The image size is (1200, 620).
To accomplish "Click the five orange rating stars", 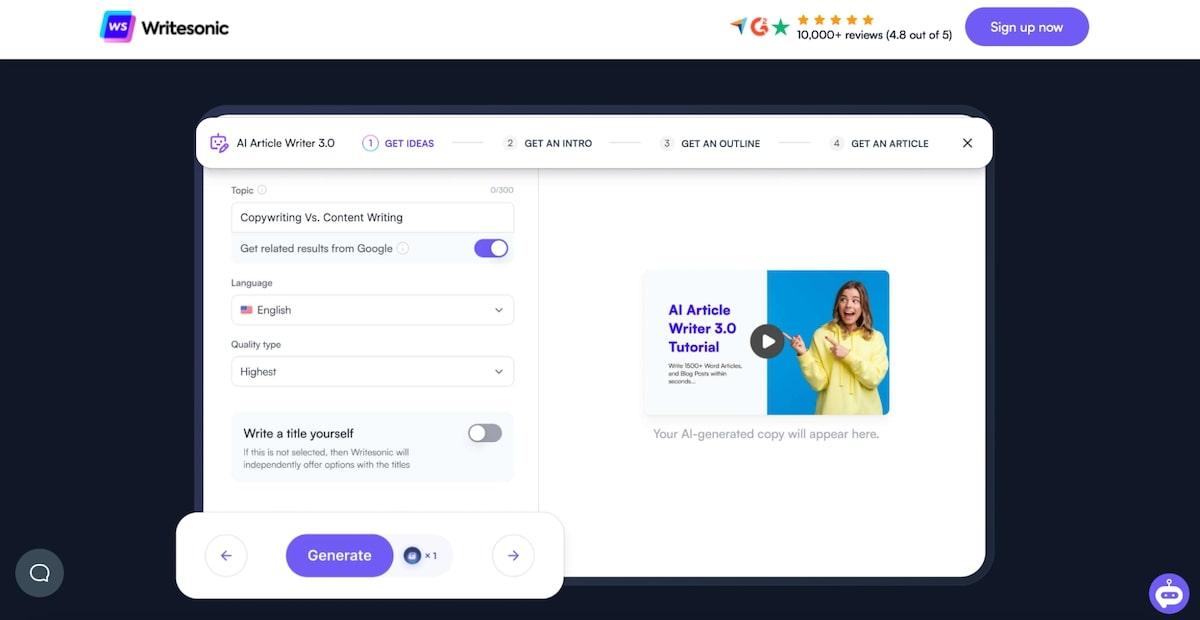I will point(835,19).
